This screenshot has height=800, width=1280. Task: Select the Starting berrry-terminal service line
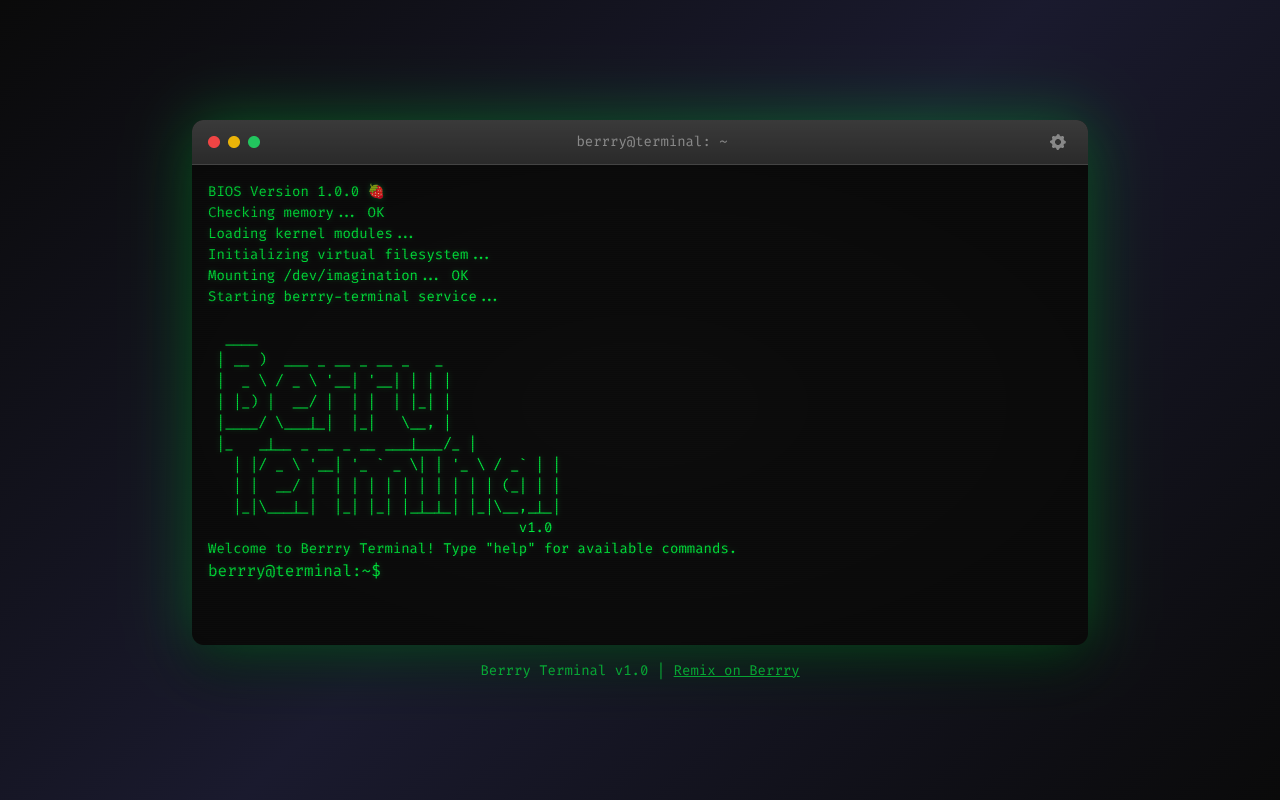pyautogui.click(x=352, y=296)
